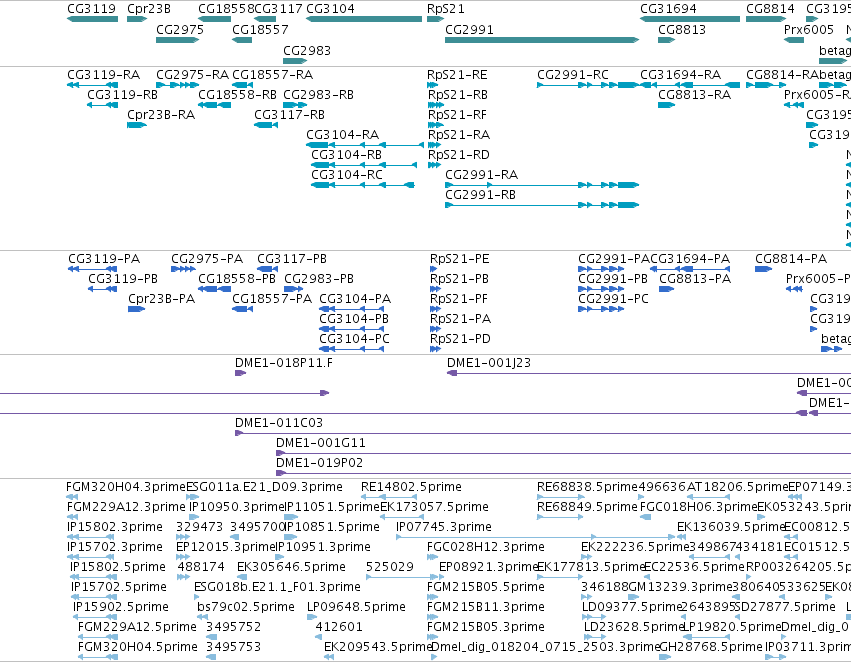Screen dimensions: 851x662
Task: Click EST FGC028H12.3prime
Action: 486,547
